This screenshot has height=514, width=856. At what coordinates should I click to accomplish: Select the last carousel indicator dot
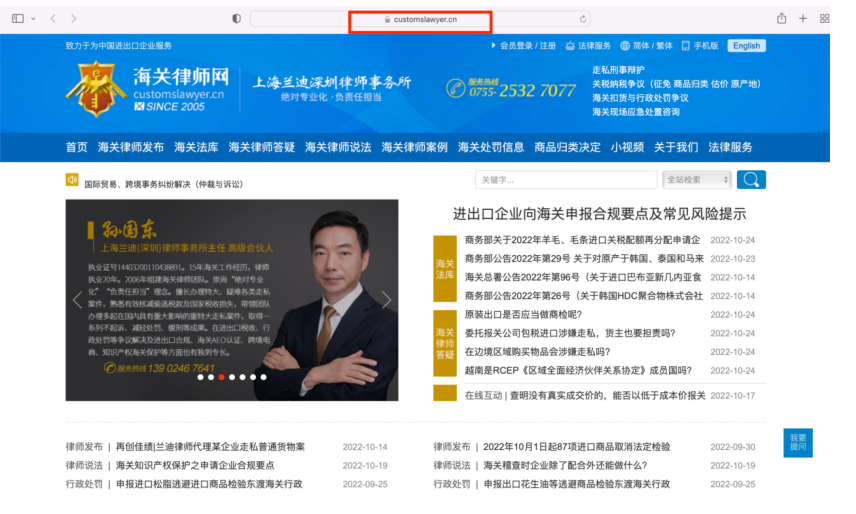coord(264,378)
